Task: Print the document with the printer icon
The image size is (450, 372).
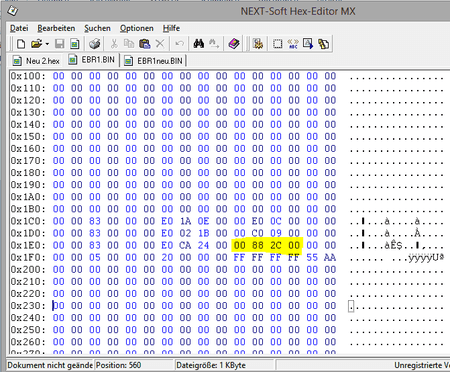Action: click(95, 44)
